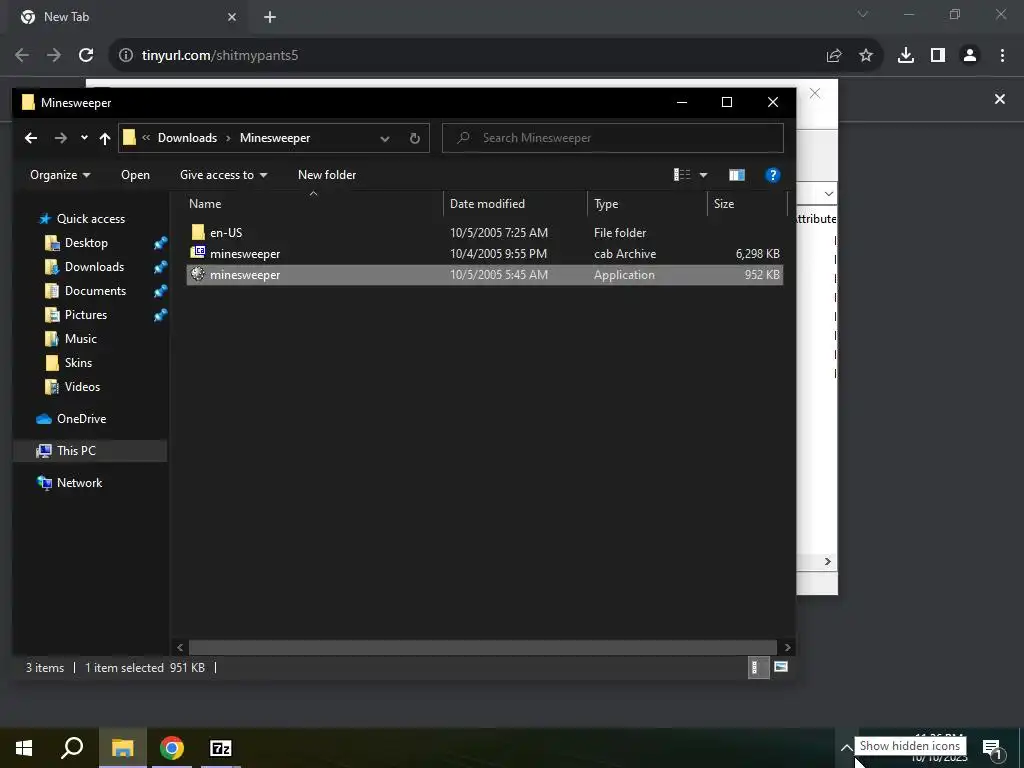Open the Organize menu
The height and width of the screenshot is (768, 1024).
pyautogui.click(x=60, y=175)
